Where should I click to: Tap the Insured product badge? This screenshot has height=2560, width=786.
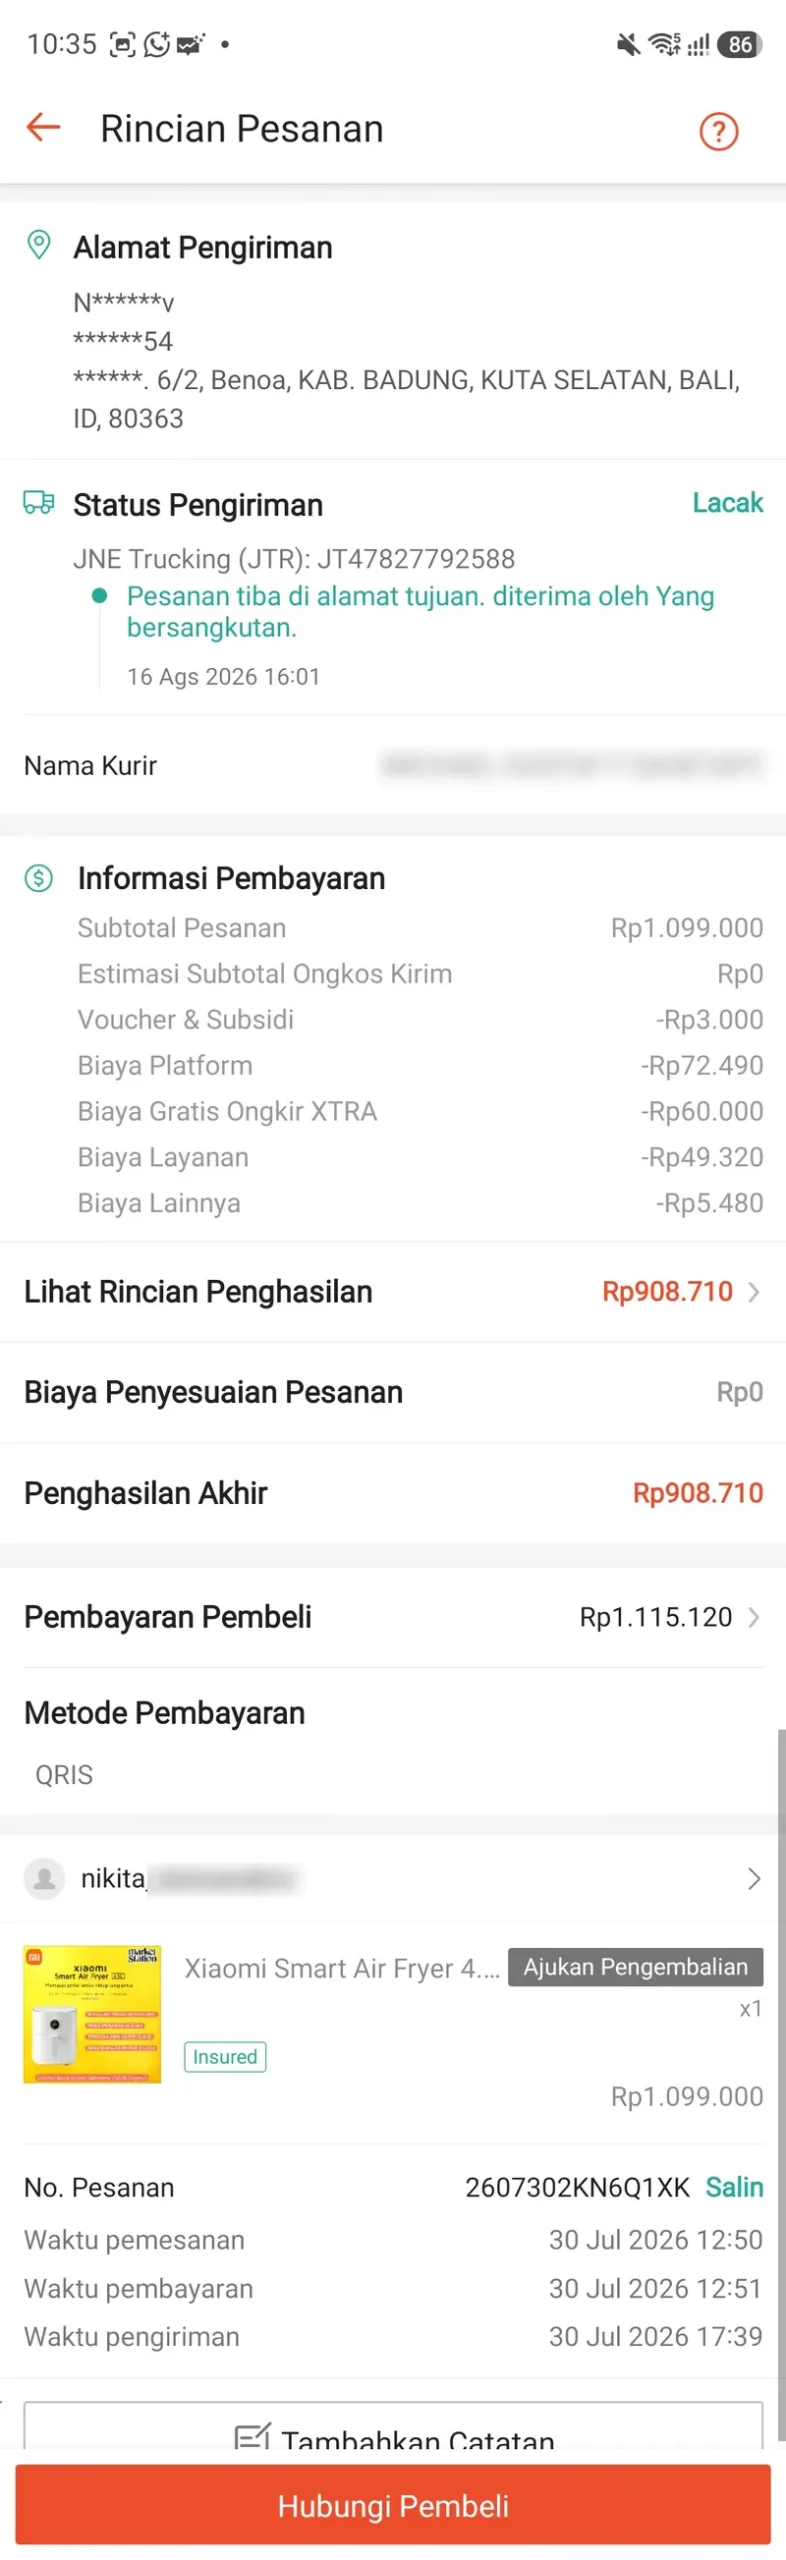pyautogui.click(x=225, y=2056)
